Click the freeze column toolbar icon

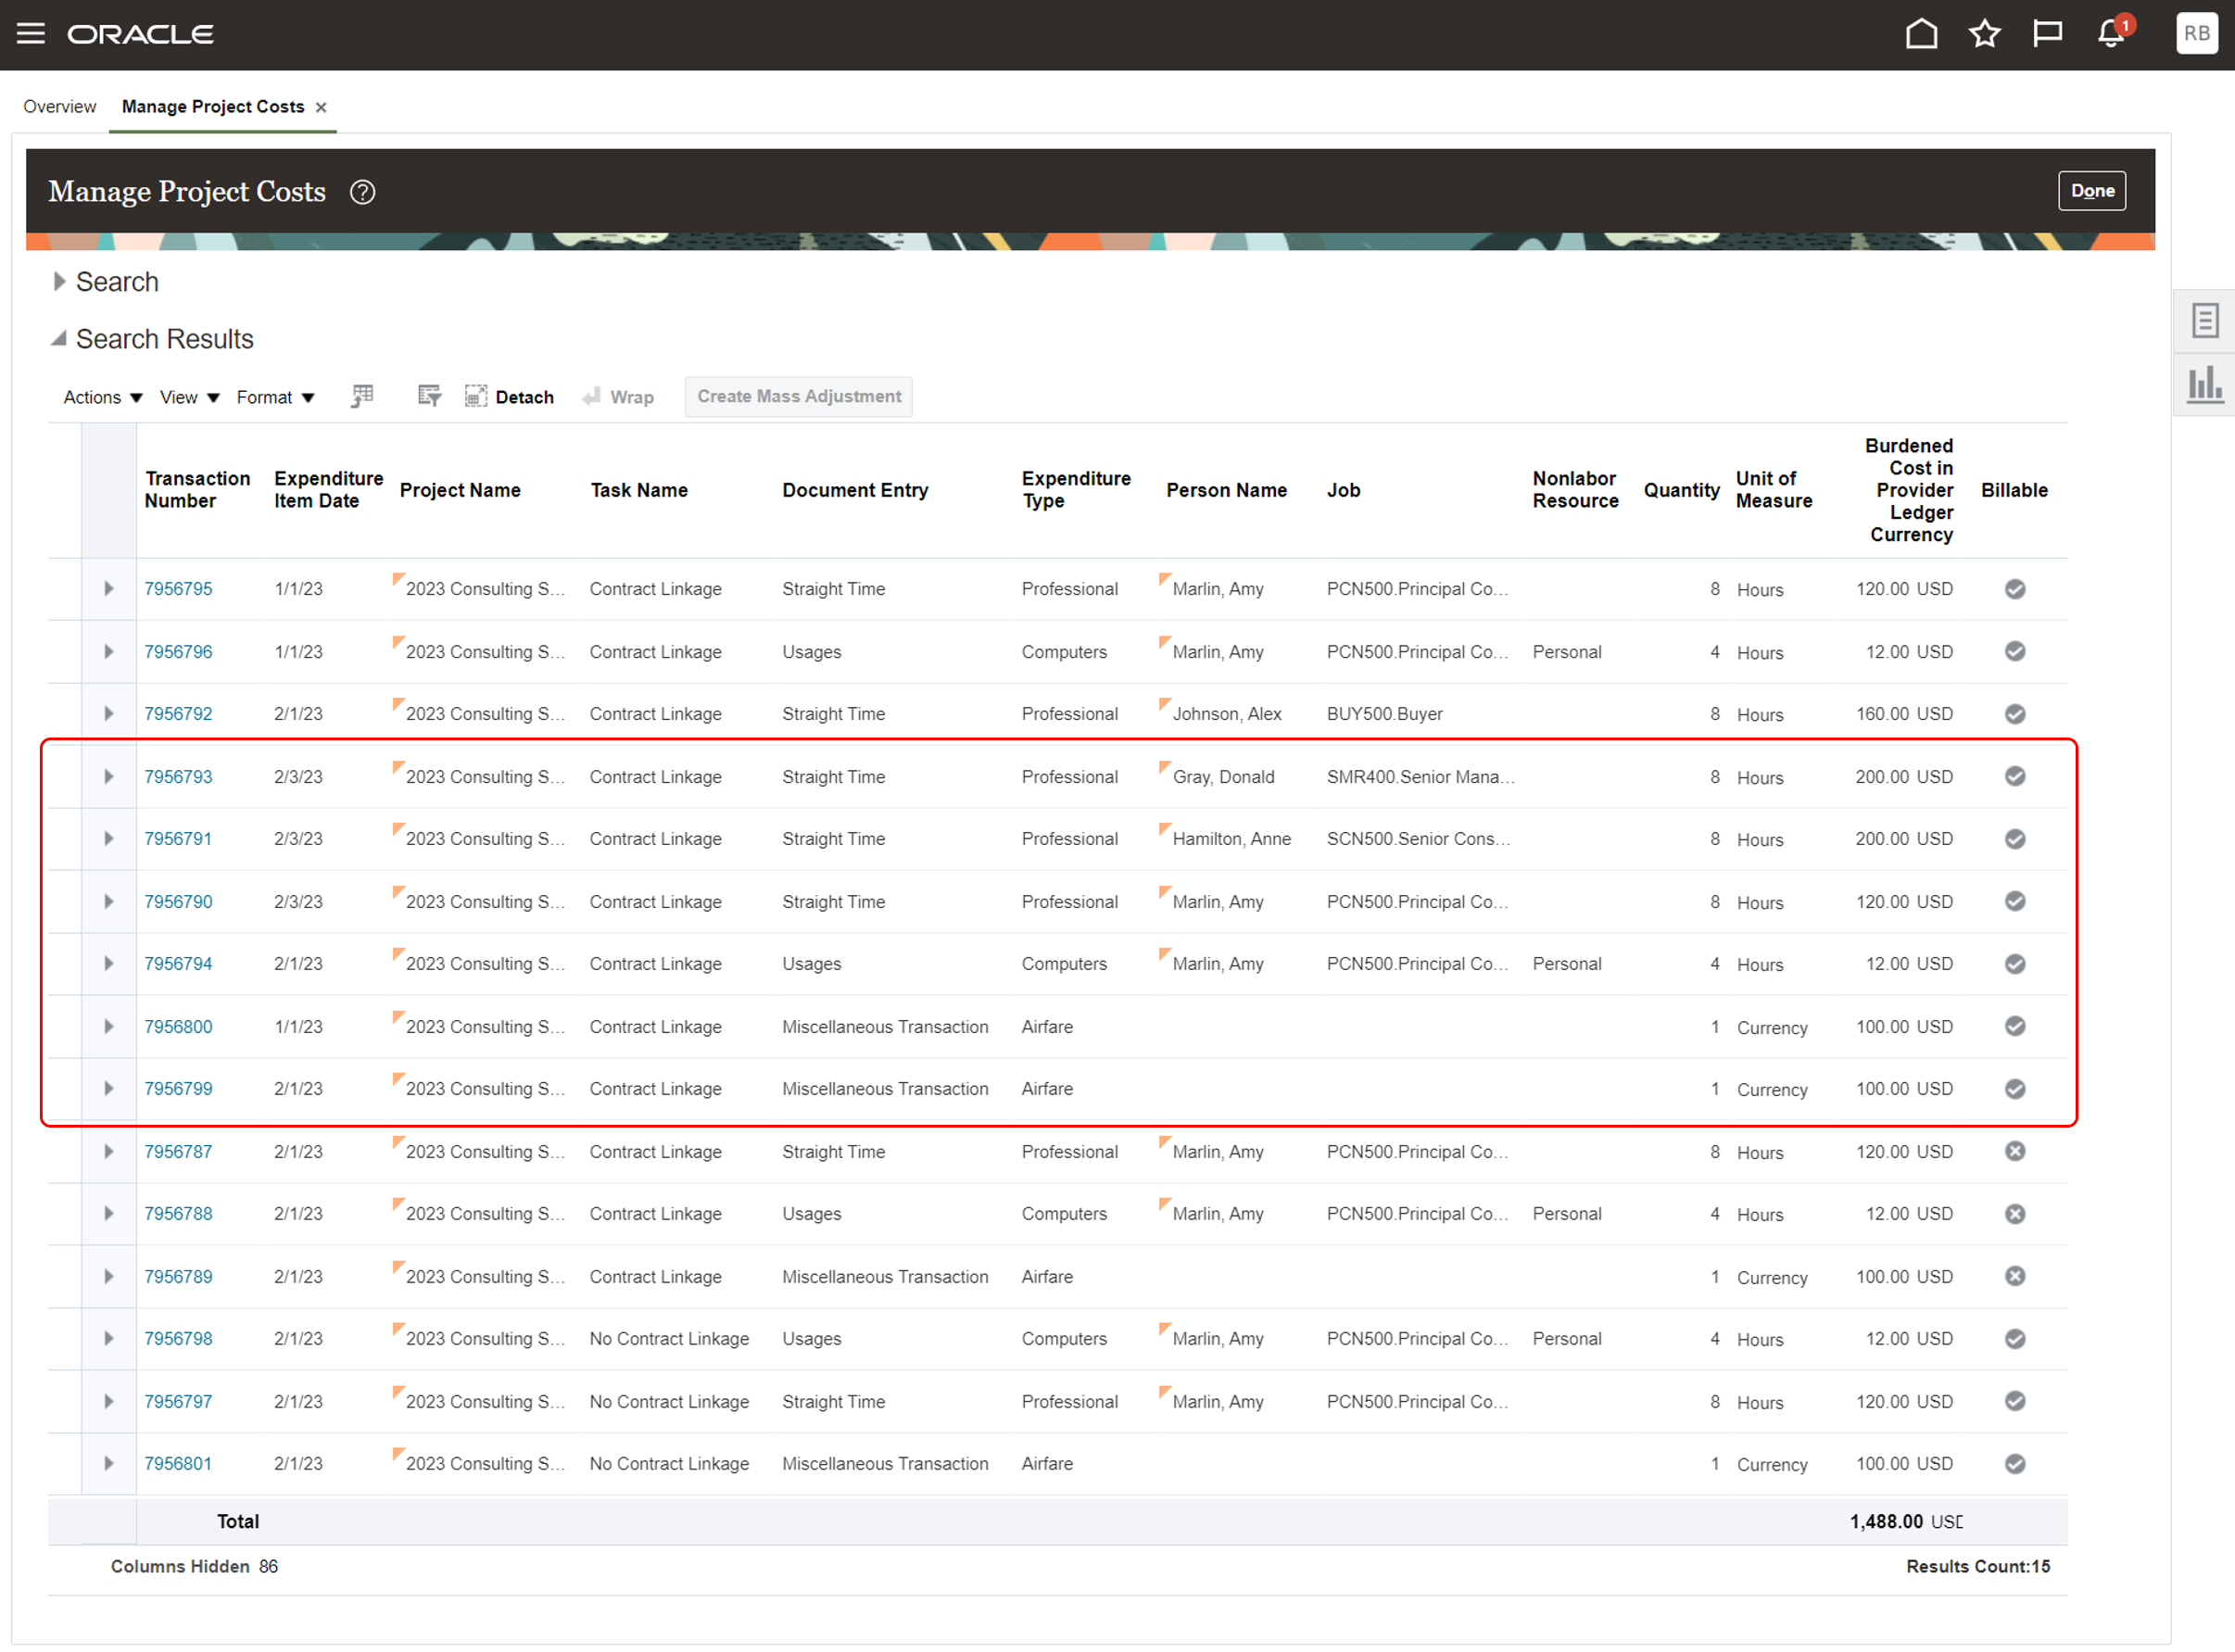[362, 397]
